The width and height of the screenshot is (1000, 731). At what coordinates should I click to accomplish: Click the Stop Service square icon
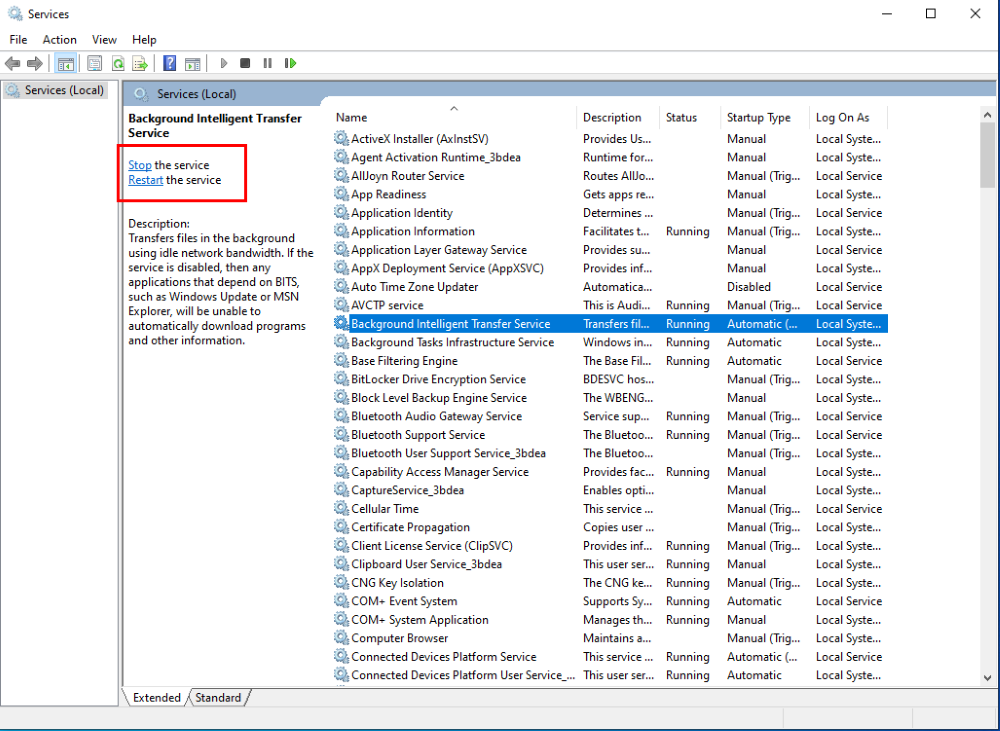coord(245,63)
